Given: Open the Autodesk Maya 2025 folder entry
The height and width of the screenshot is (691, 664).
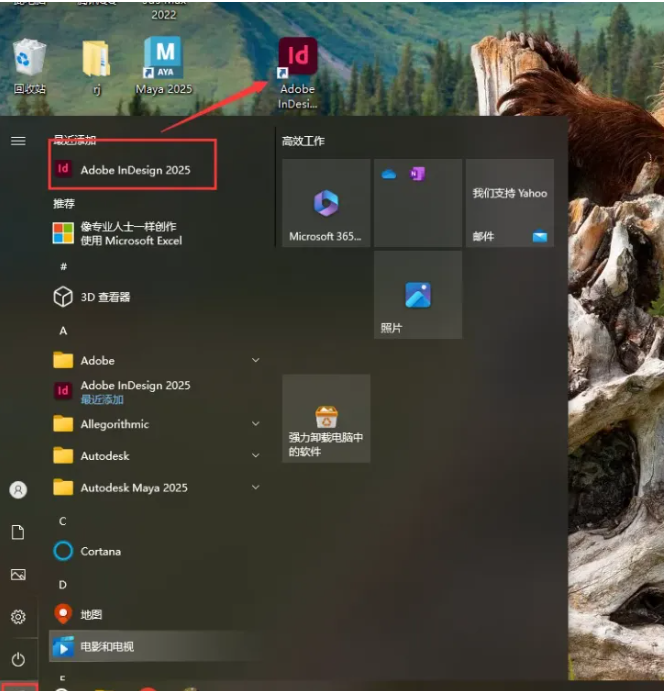Looking at the screenshot, I should point(156,487).
